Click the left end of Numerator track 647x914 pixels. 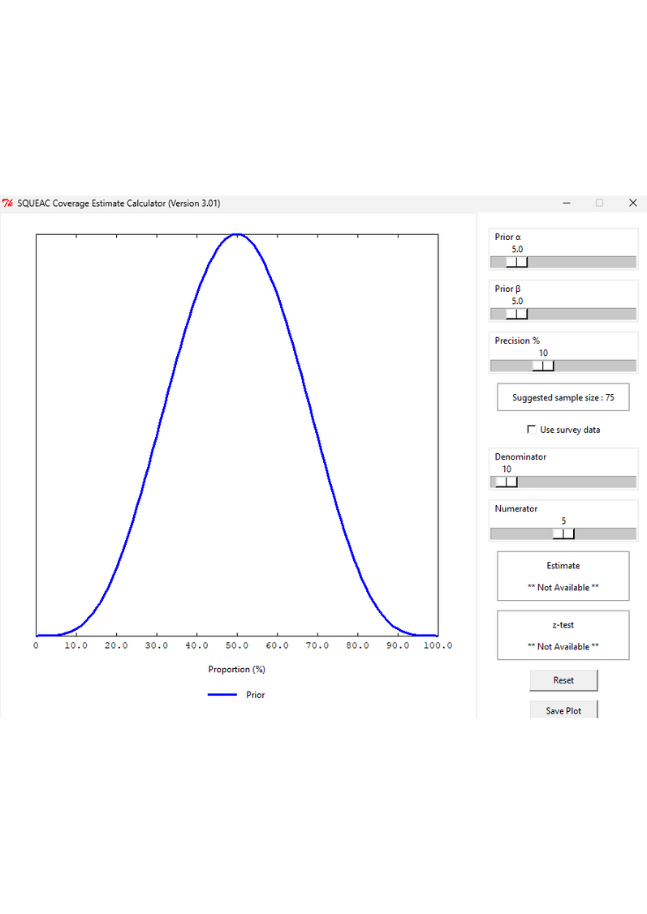(496, 533)
